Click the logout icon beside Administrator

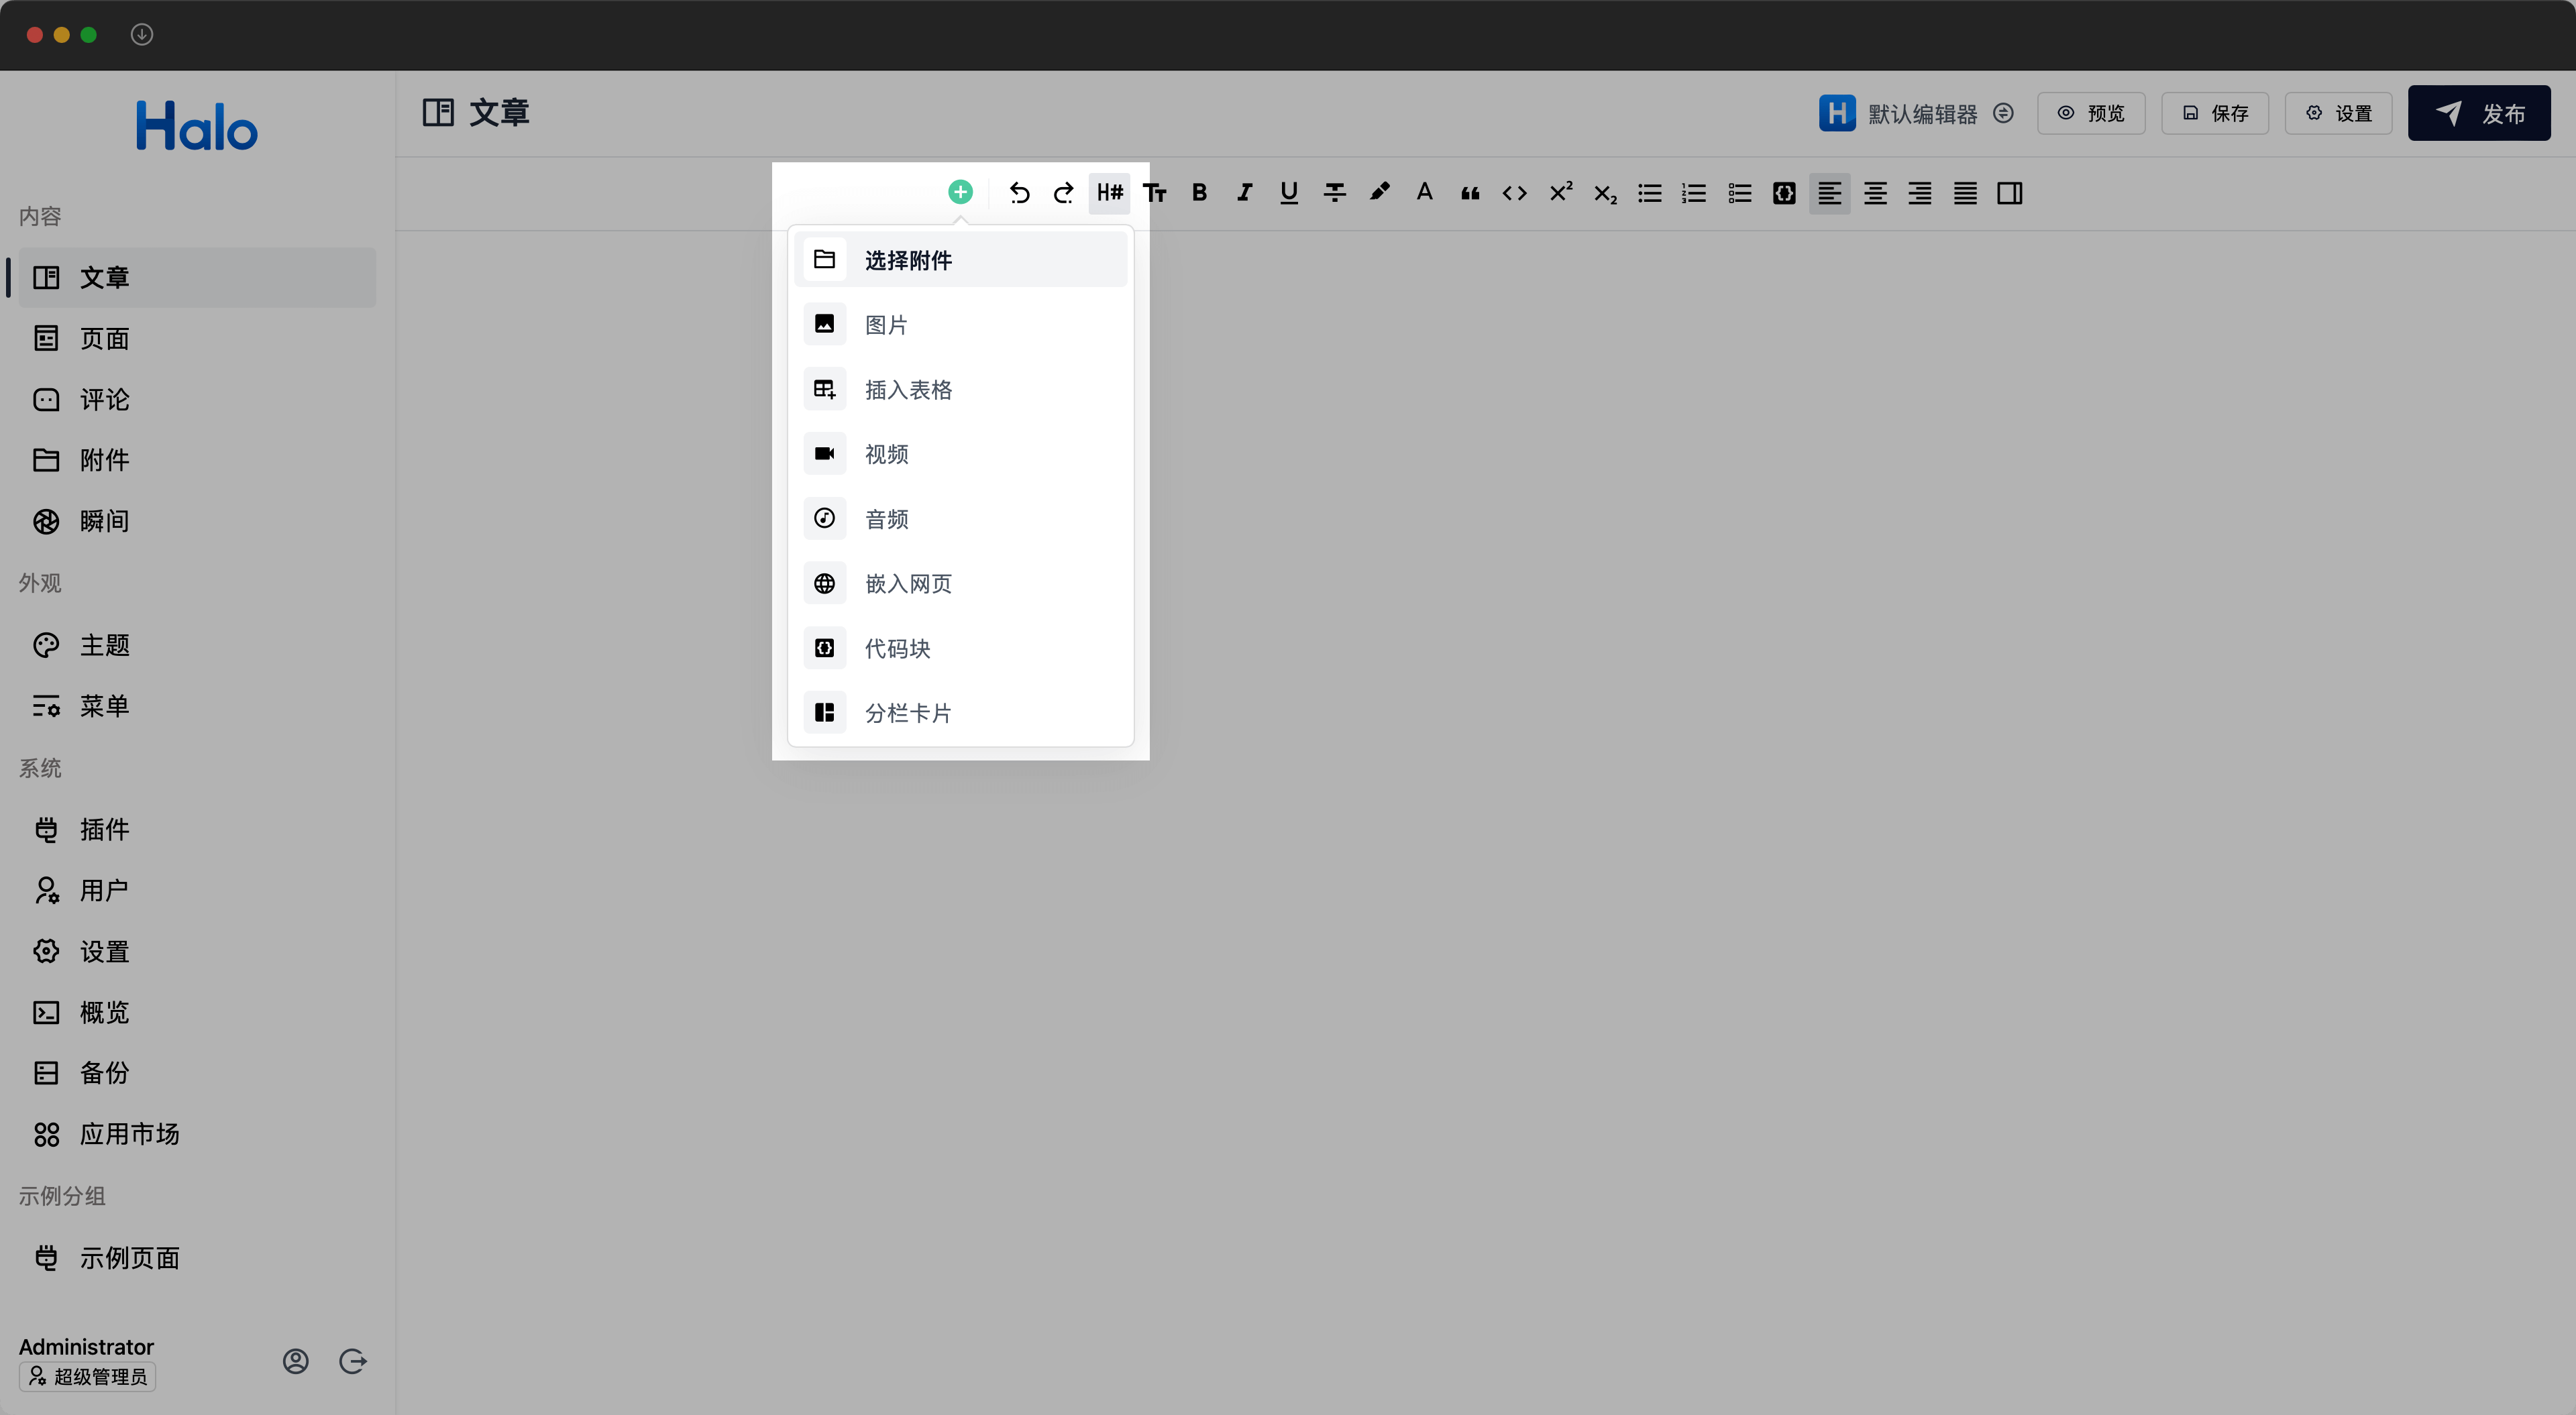click(353, 1361)
